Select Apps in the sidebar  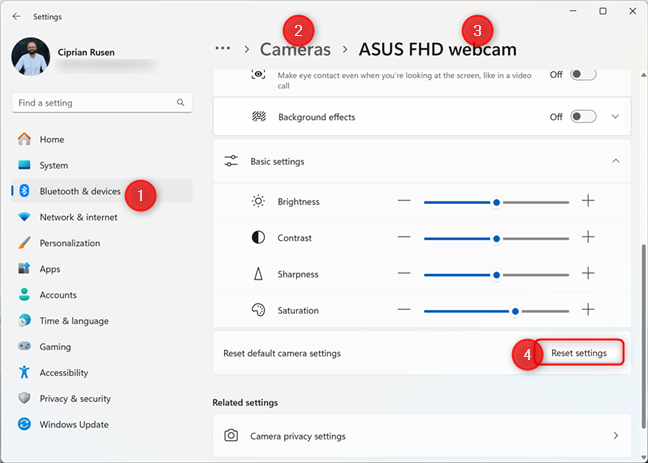[x=102, y=269]
